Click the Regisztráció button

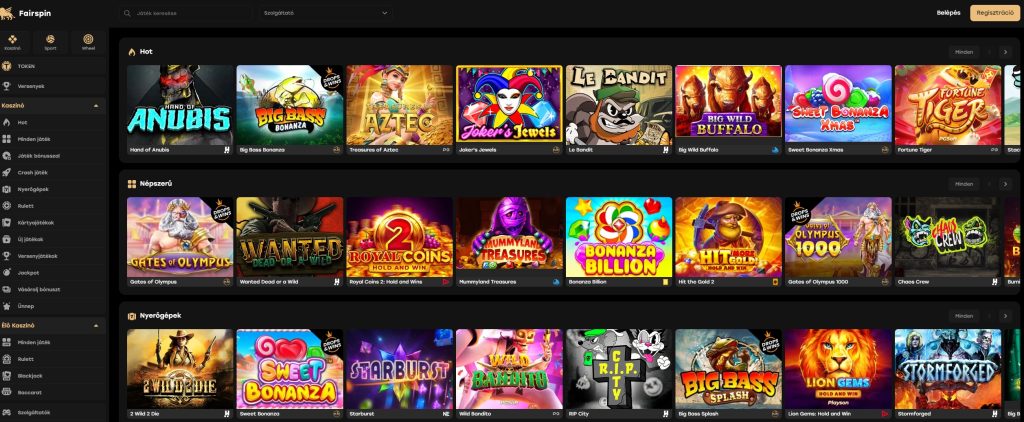pos(995,13)
